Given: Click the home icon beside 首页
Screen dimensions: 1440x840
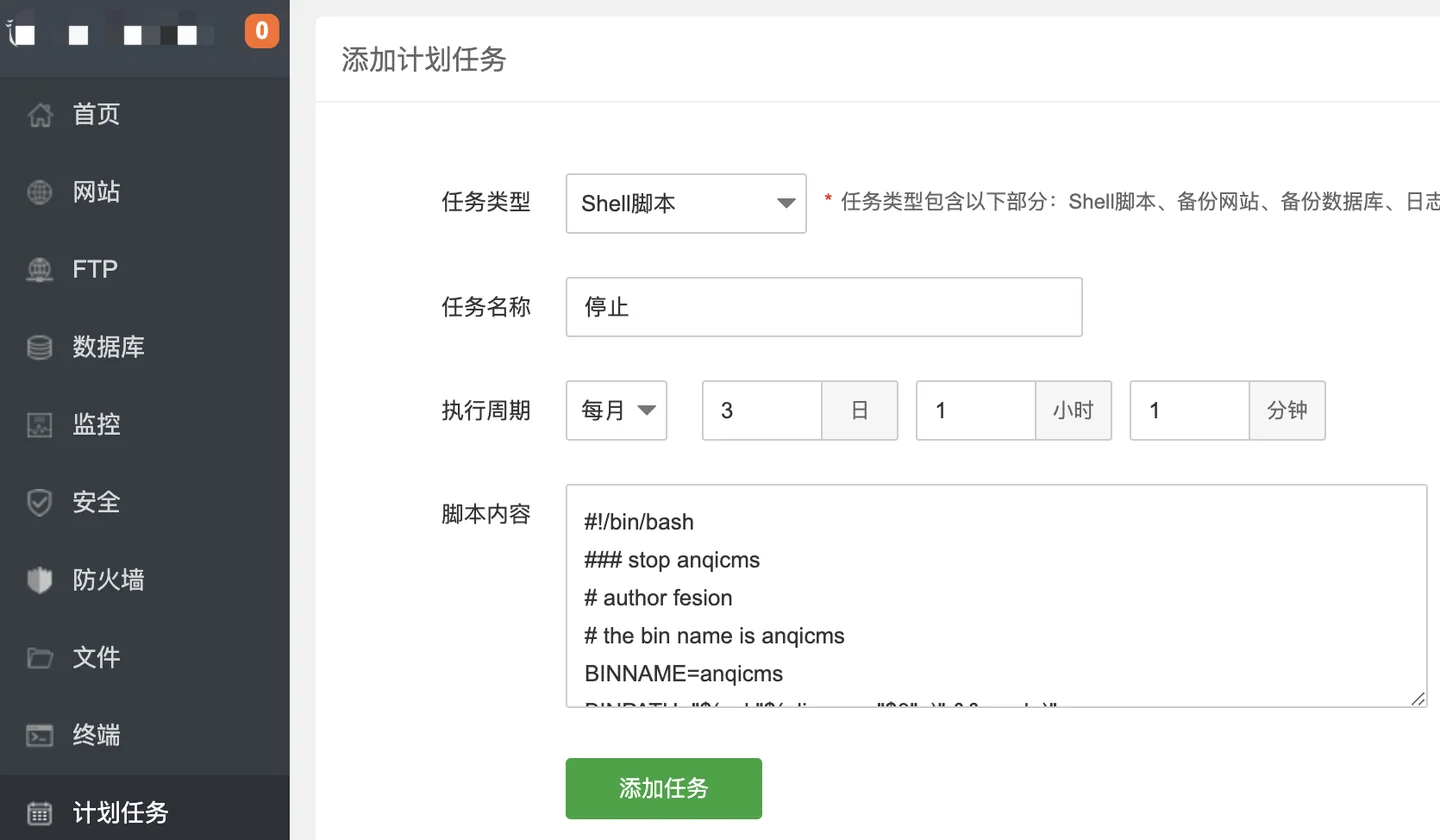Looking at the screenshot, I should click(39, 115).
